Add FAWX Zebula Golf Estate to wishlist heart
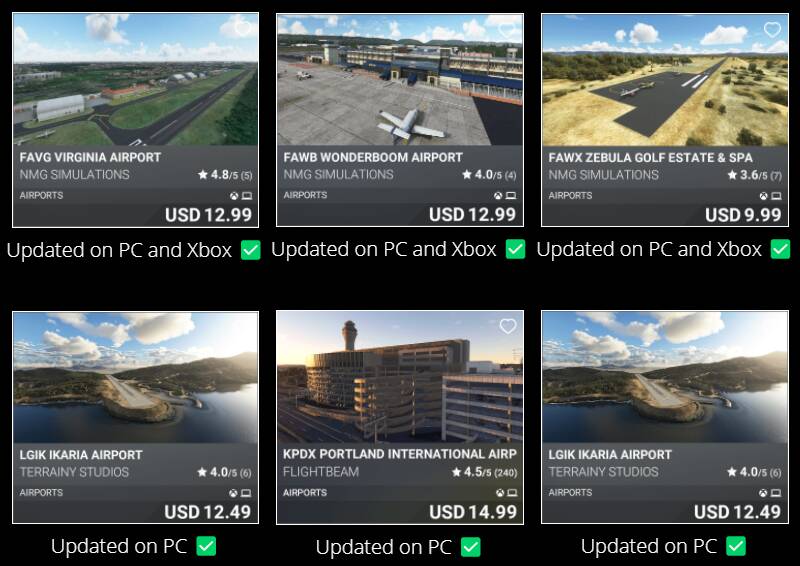Screen dimensions: 800x566 [x=772, y=30]
